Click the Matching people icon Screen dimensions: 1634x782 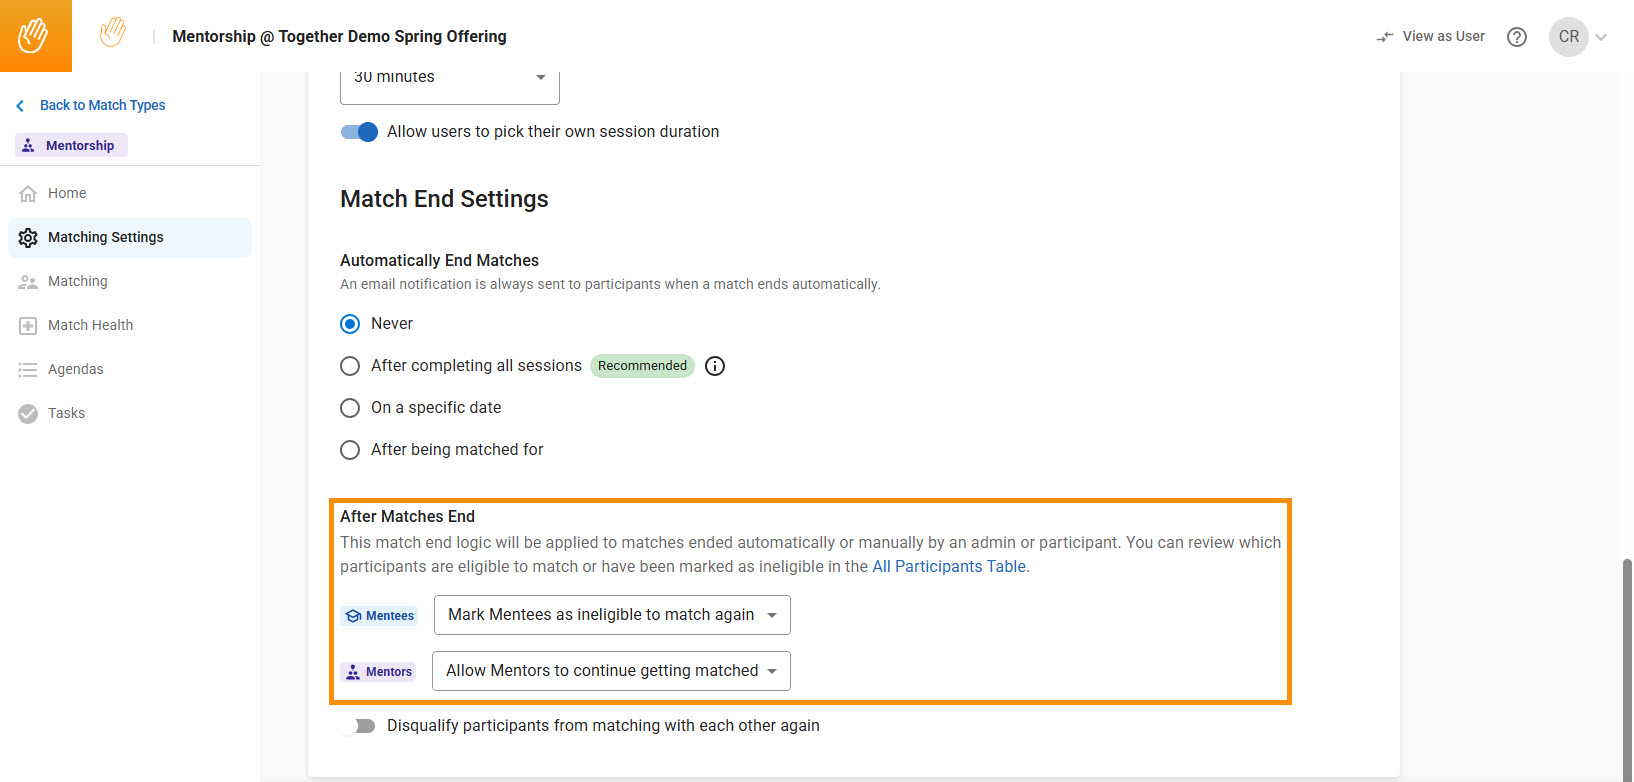point(28,282)
